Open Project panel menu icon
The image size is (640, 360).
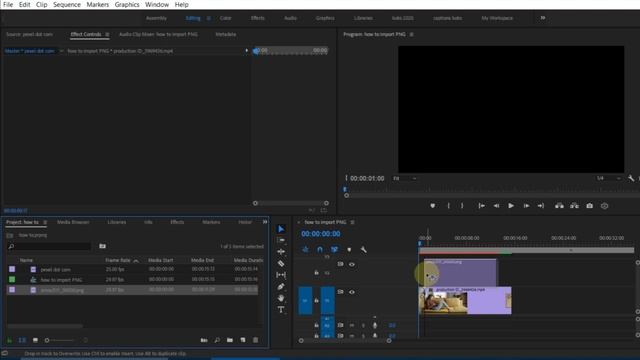45,222
